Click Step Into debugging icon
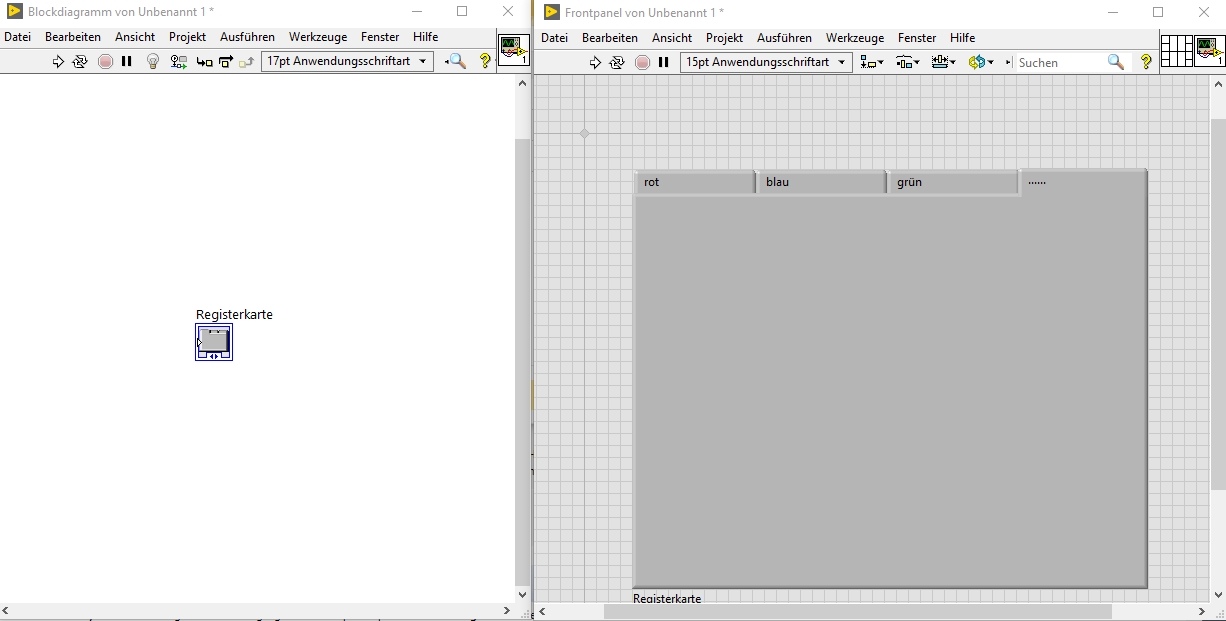 point(204,61)
